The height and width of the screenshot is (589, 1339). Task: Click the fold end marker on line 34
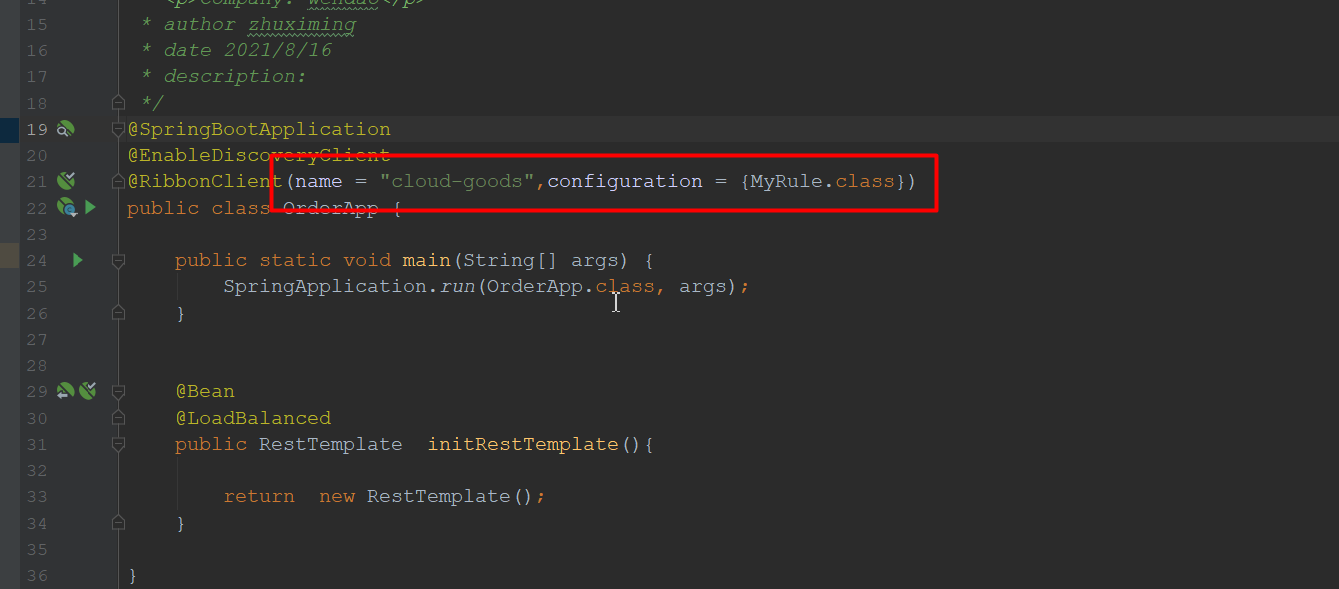point(118,523)
